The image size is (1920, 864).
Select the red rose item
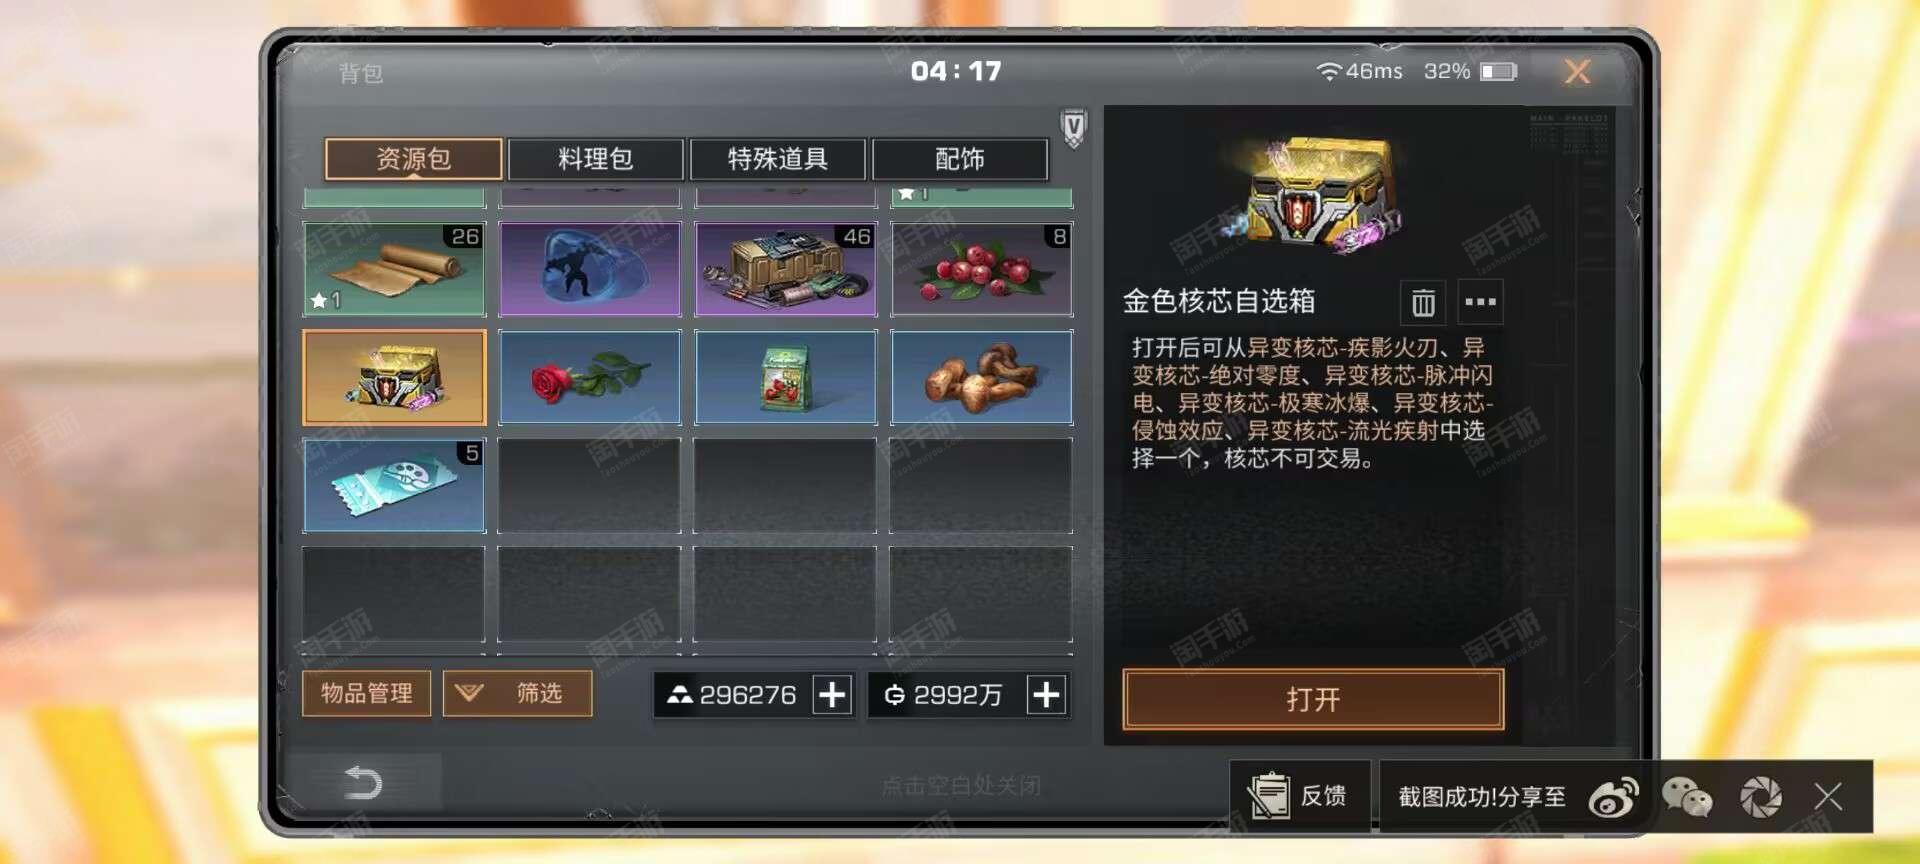590,378
